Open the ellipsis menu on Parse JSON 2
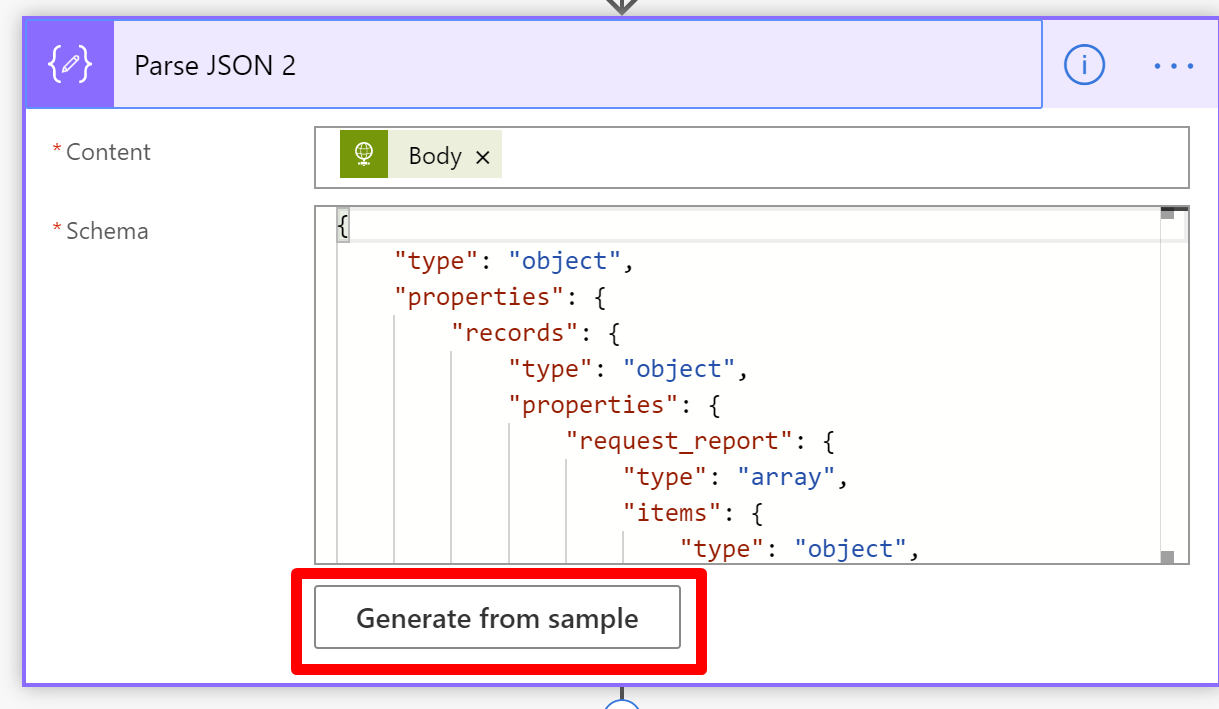 pyautogui.click(x=1174, y=66)
